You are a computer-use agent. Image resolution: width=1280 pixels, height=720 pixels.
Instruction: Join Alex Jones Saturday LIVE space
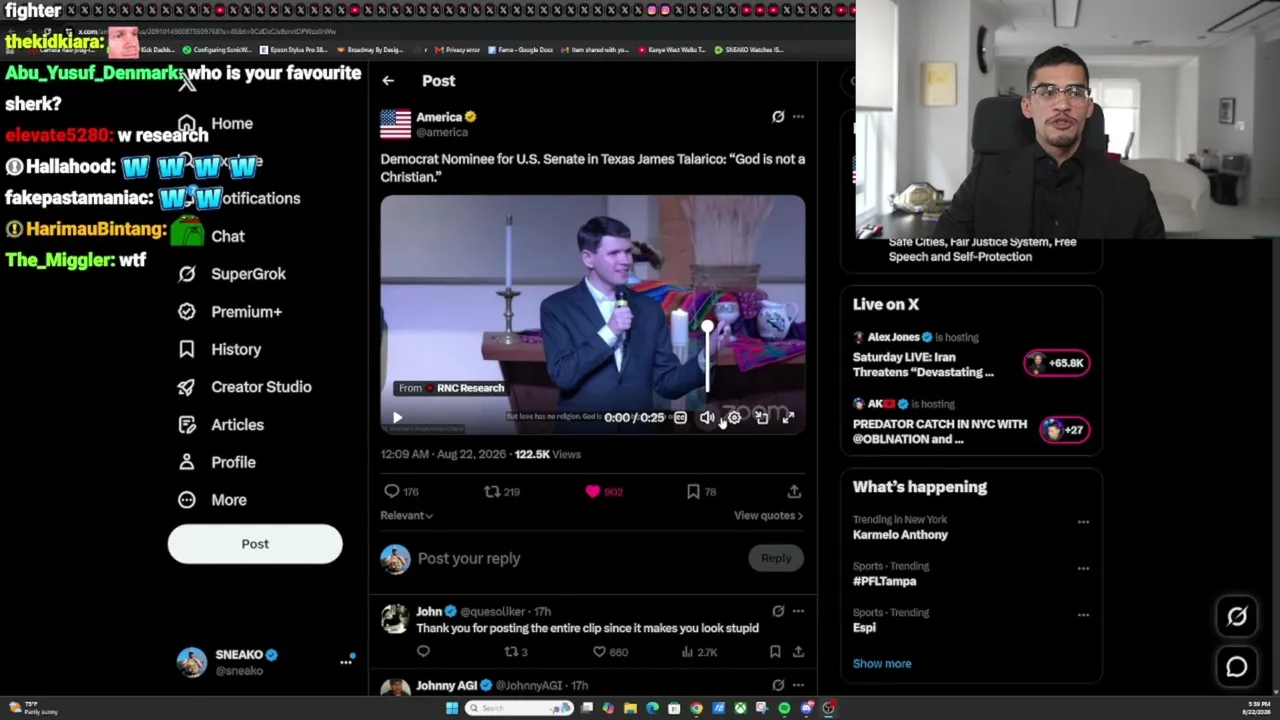[x=1058, y=363]
